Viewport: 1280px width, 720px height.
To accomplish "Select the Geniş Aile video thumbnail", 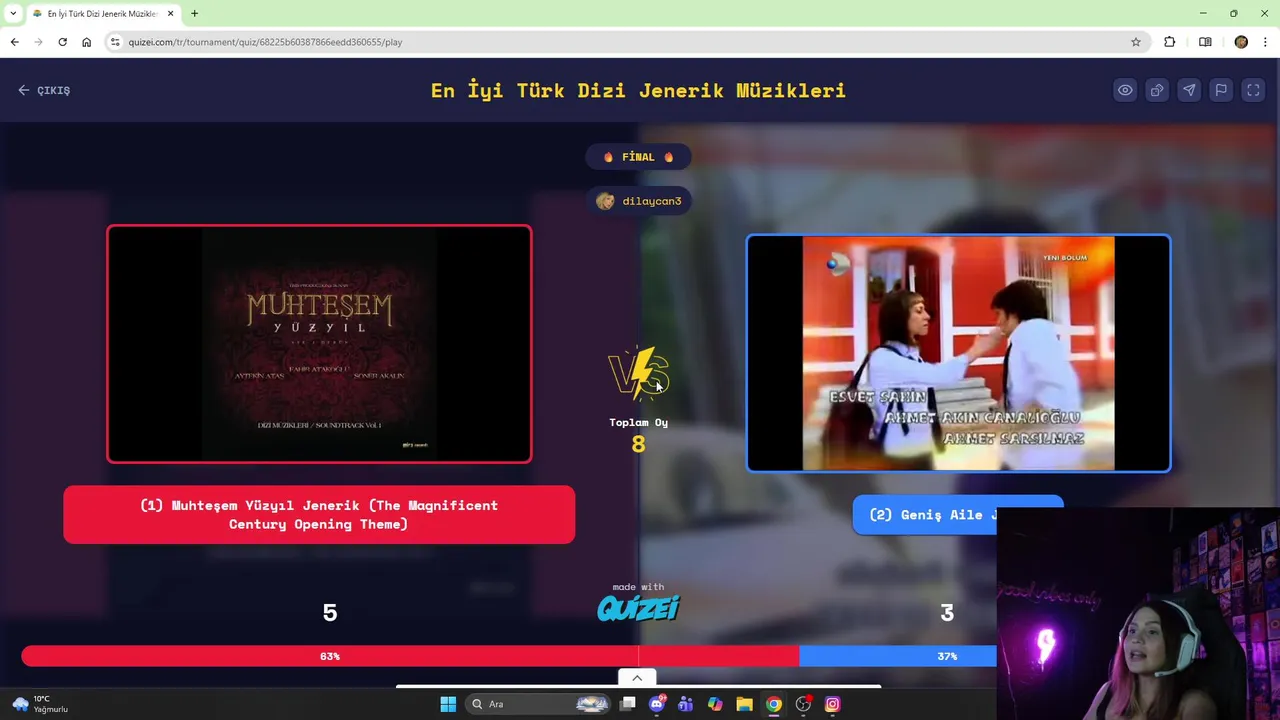I will tap(958, 353).
